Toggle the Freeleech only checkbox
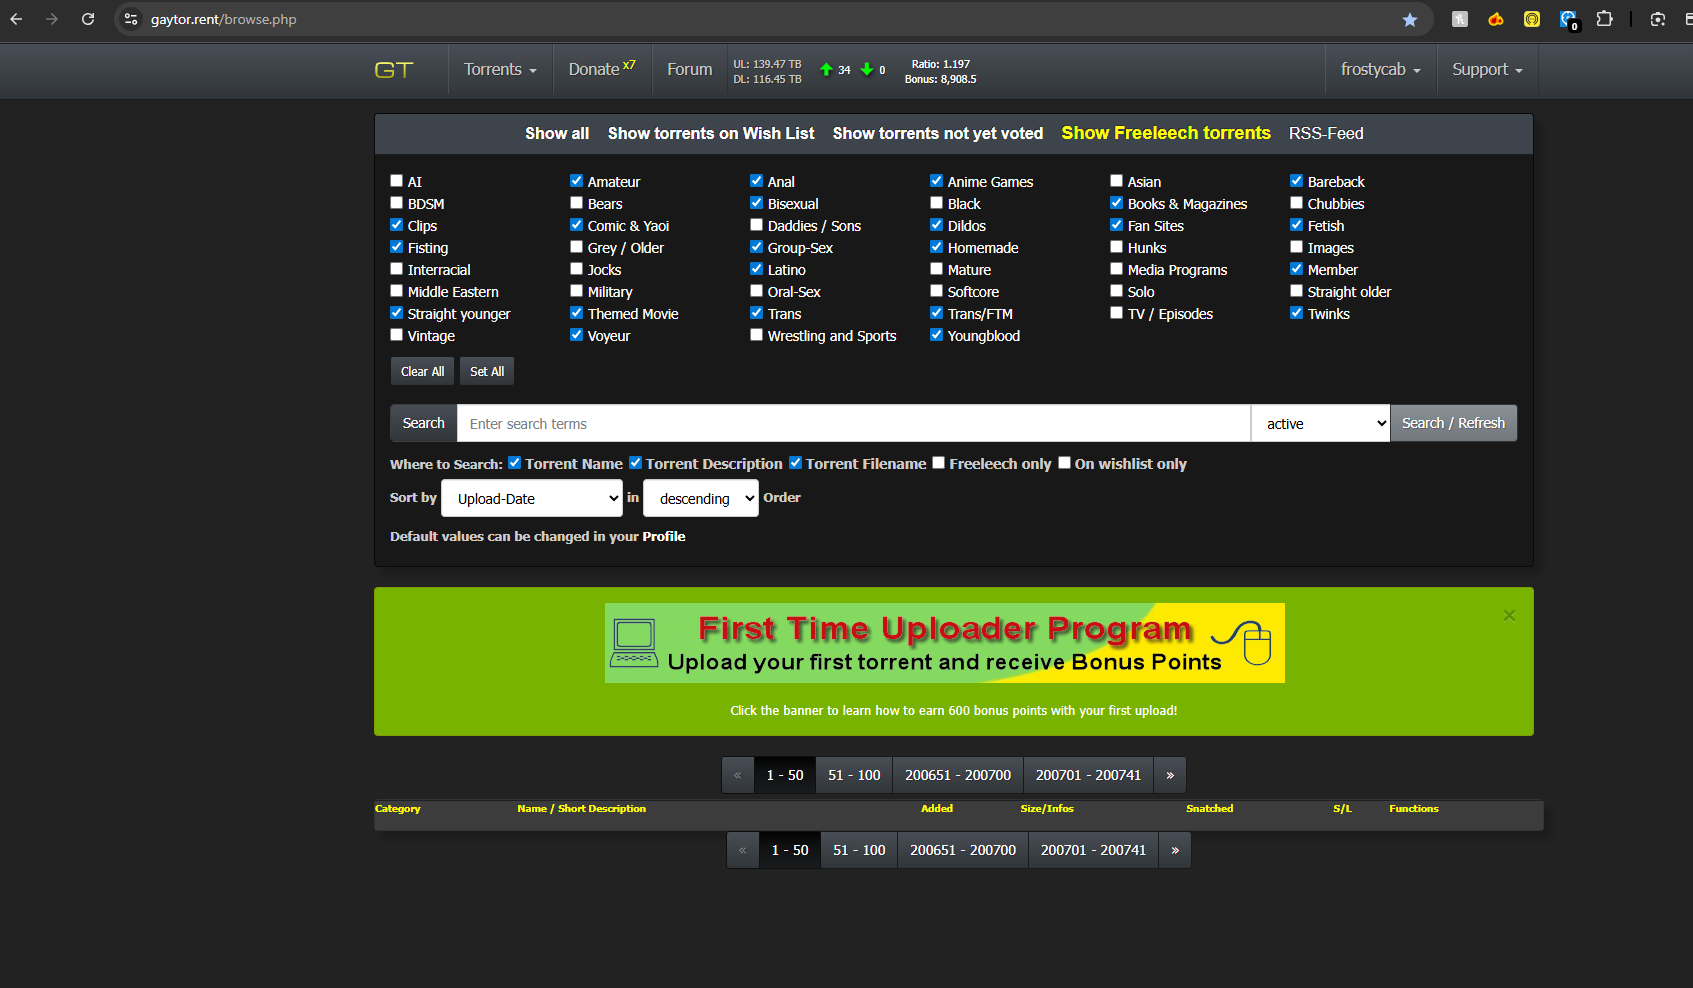This screenshot has width=1693, height=988. pyautogui.click(x=939, y=463)
